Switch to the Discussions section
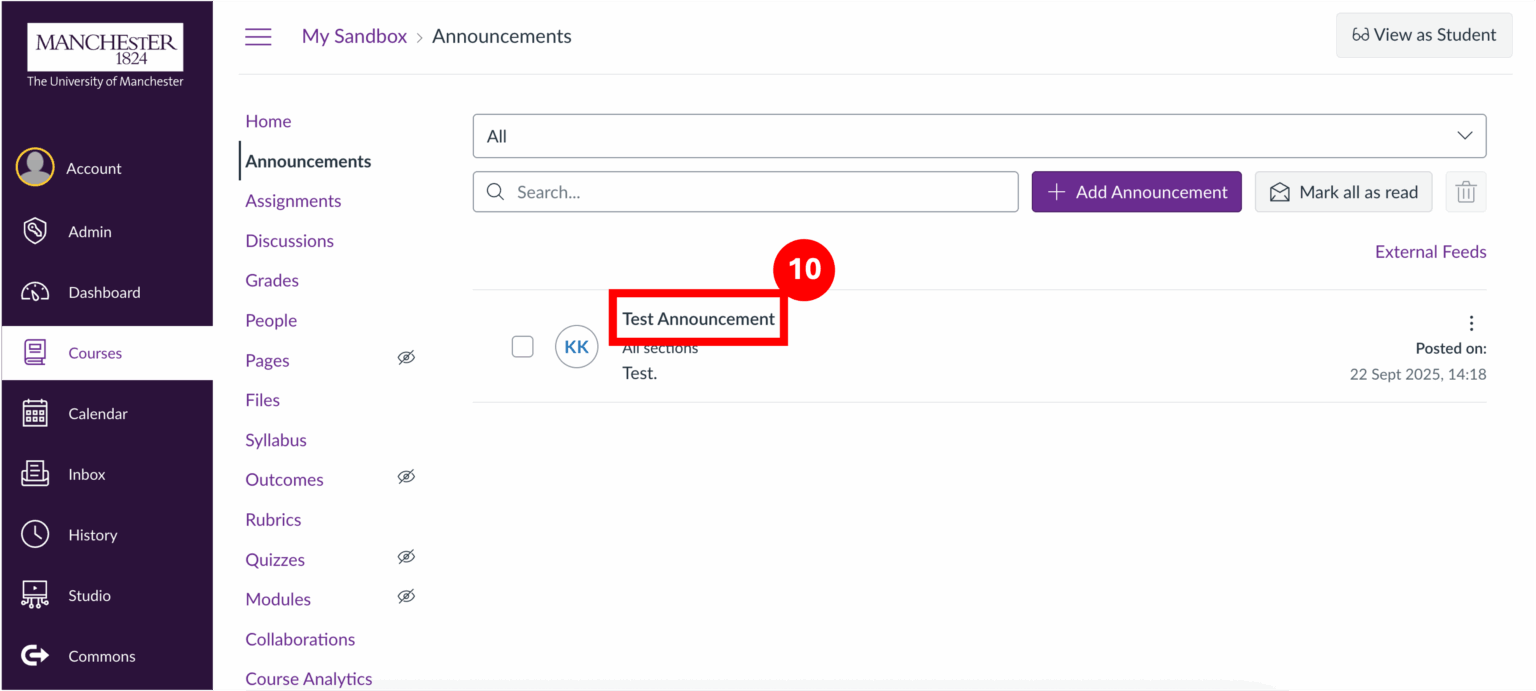Image resolution: width=1536 pixels, height=691 pixels. pyautogui.click(x=289, y=240)
